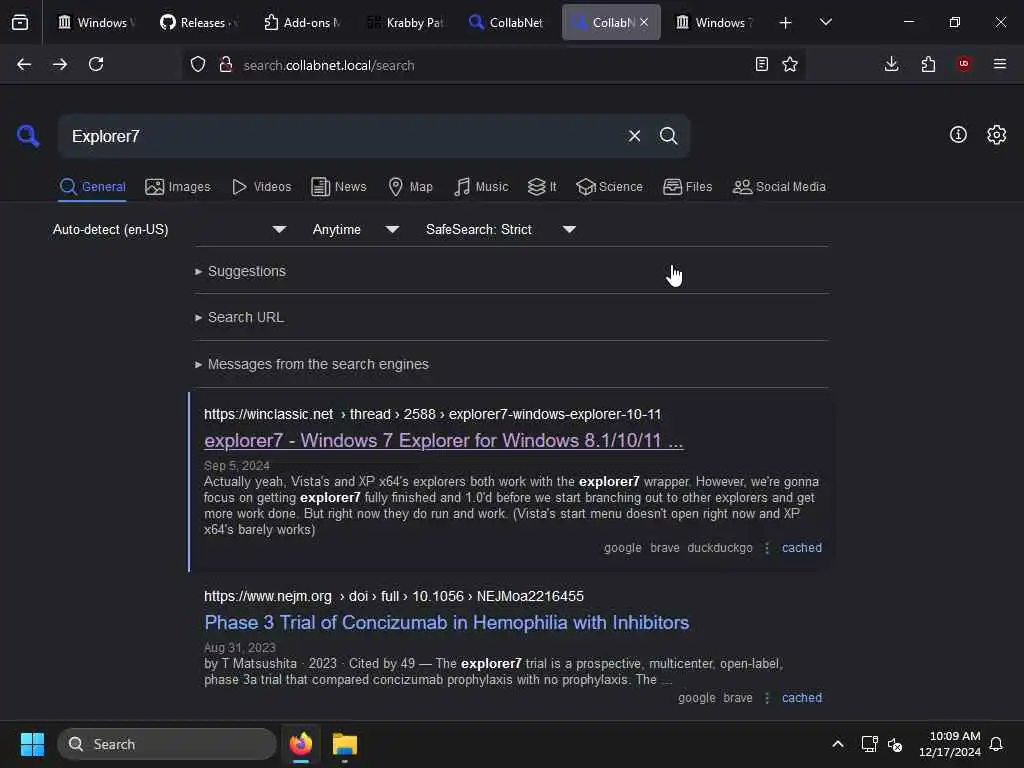The height and width of the screenshot is (768, 1024).
Task: Open File Explorer from the taskbar
Action: point(345,744)
